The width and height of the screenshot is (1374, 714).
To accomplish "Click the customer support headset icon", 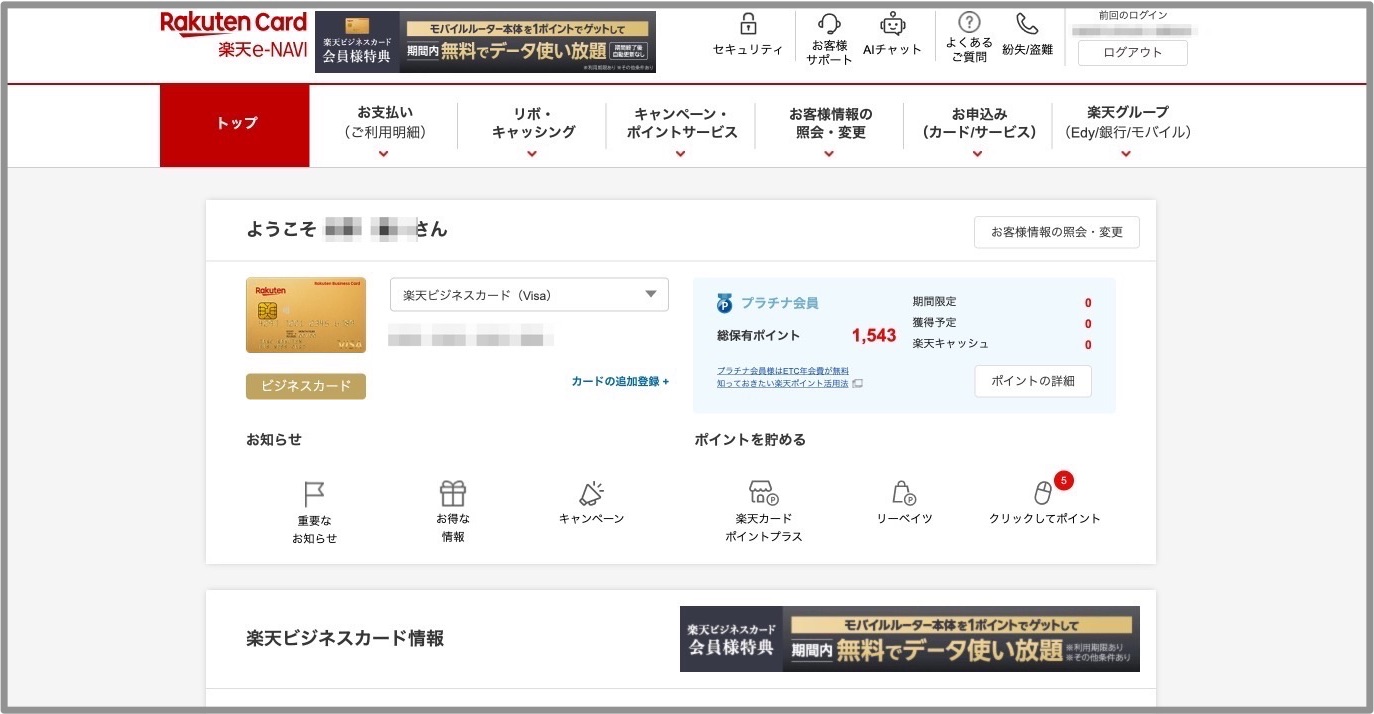I will (829, 25).
